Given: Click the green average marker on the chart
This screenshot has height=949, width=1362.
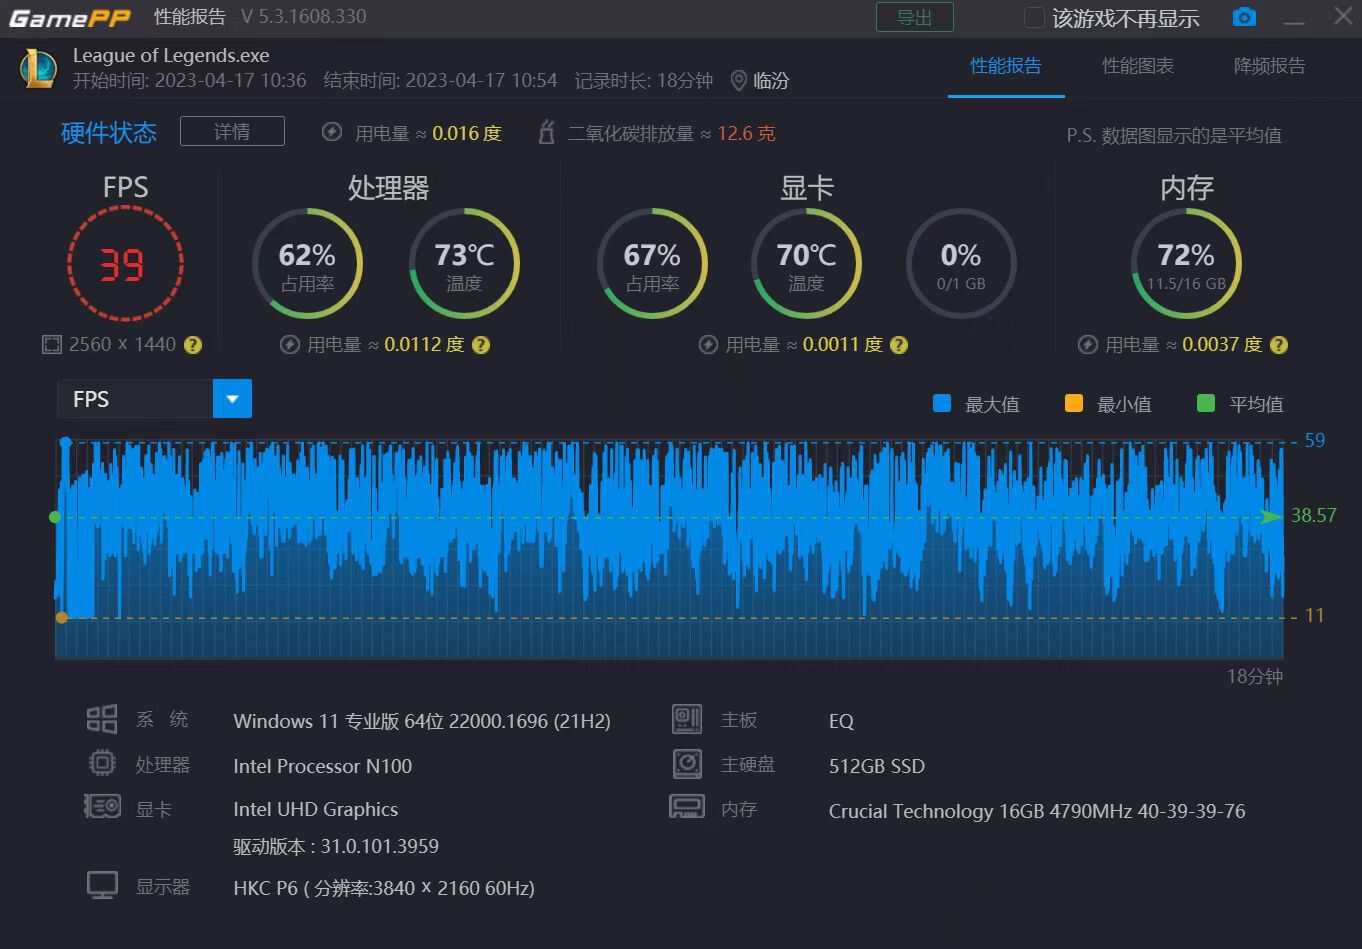Looking at the screenshot, I should pyautogui.click(x=55, y=517).
